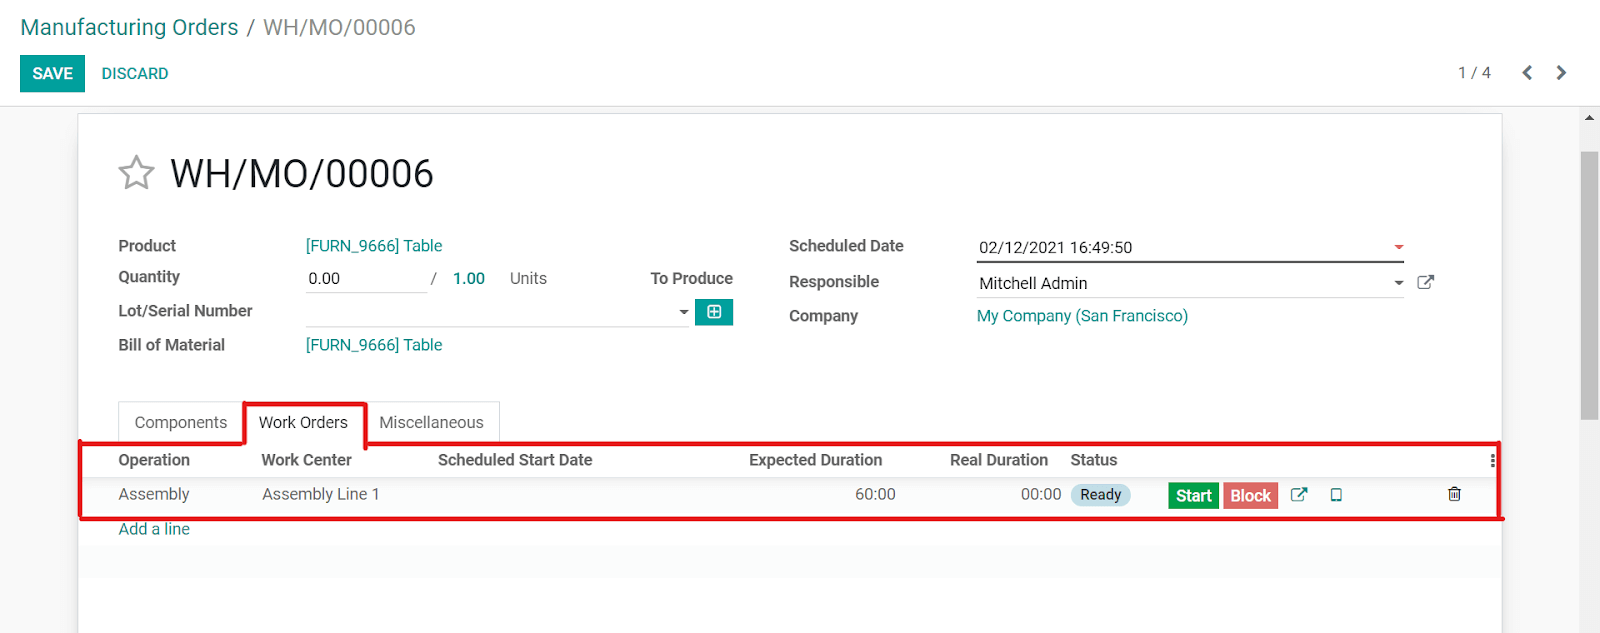1600x633 pixels.
Task: Mark WH/MO/00006 as favorite with star
Action: pos(136,173)
